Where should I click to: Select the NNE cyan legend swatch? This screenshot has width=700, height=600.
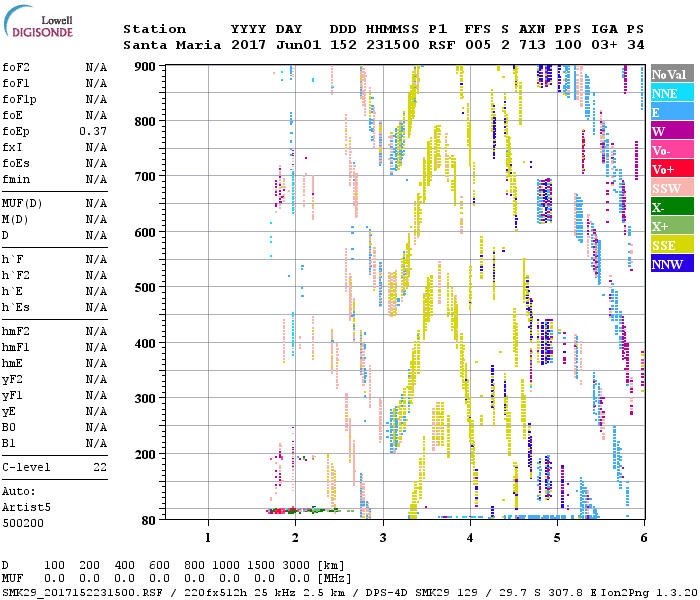672,93
